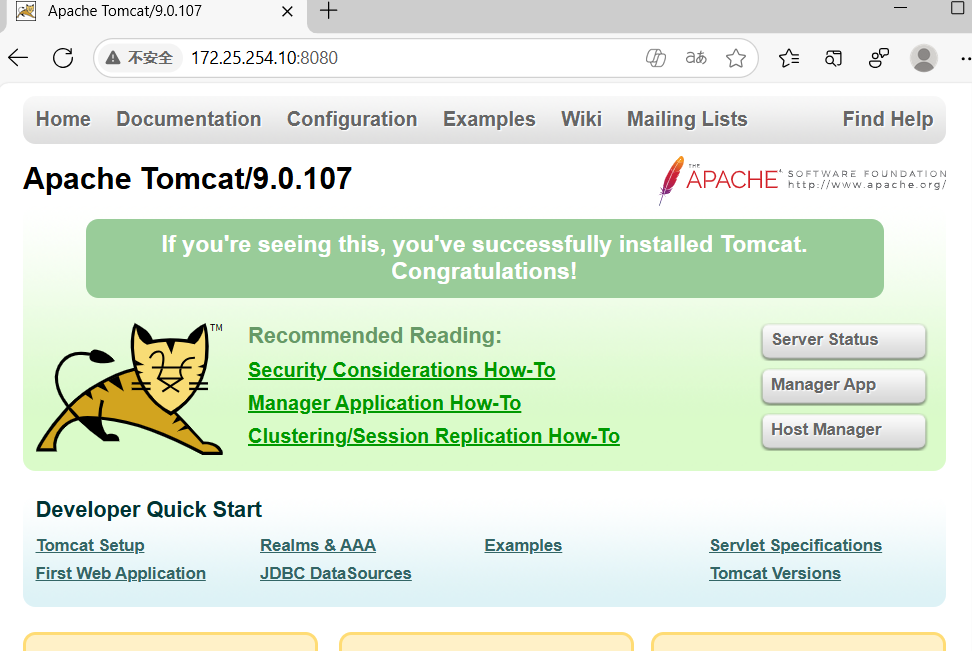This screenshot has height=651, width=972.
Task: Click the Apache Software Foundation logo
Action: [x=802, y=180]
